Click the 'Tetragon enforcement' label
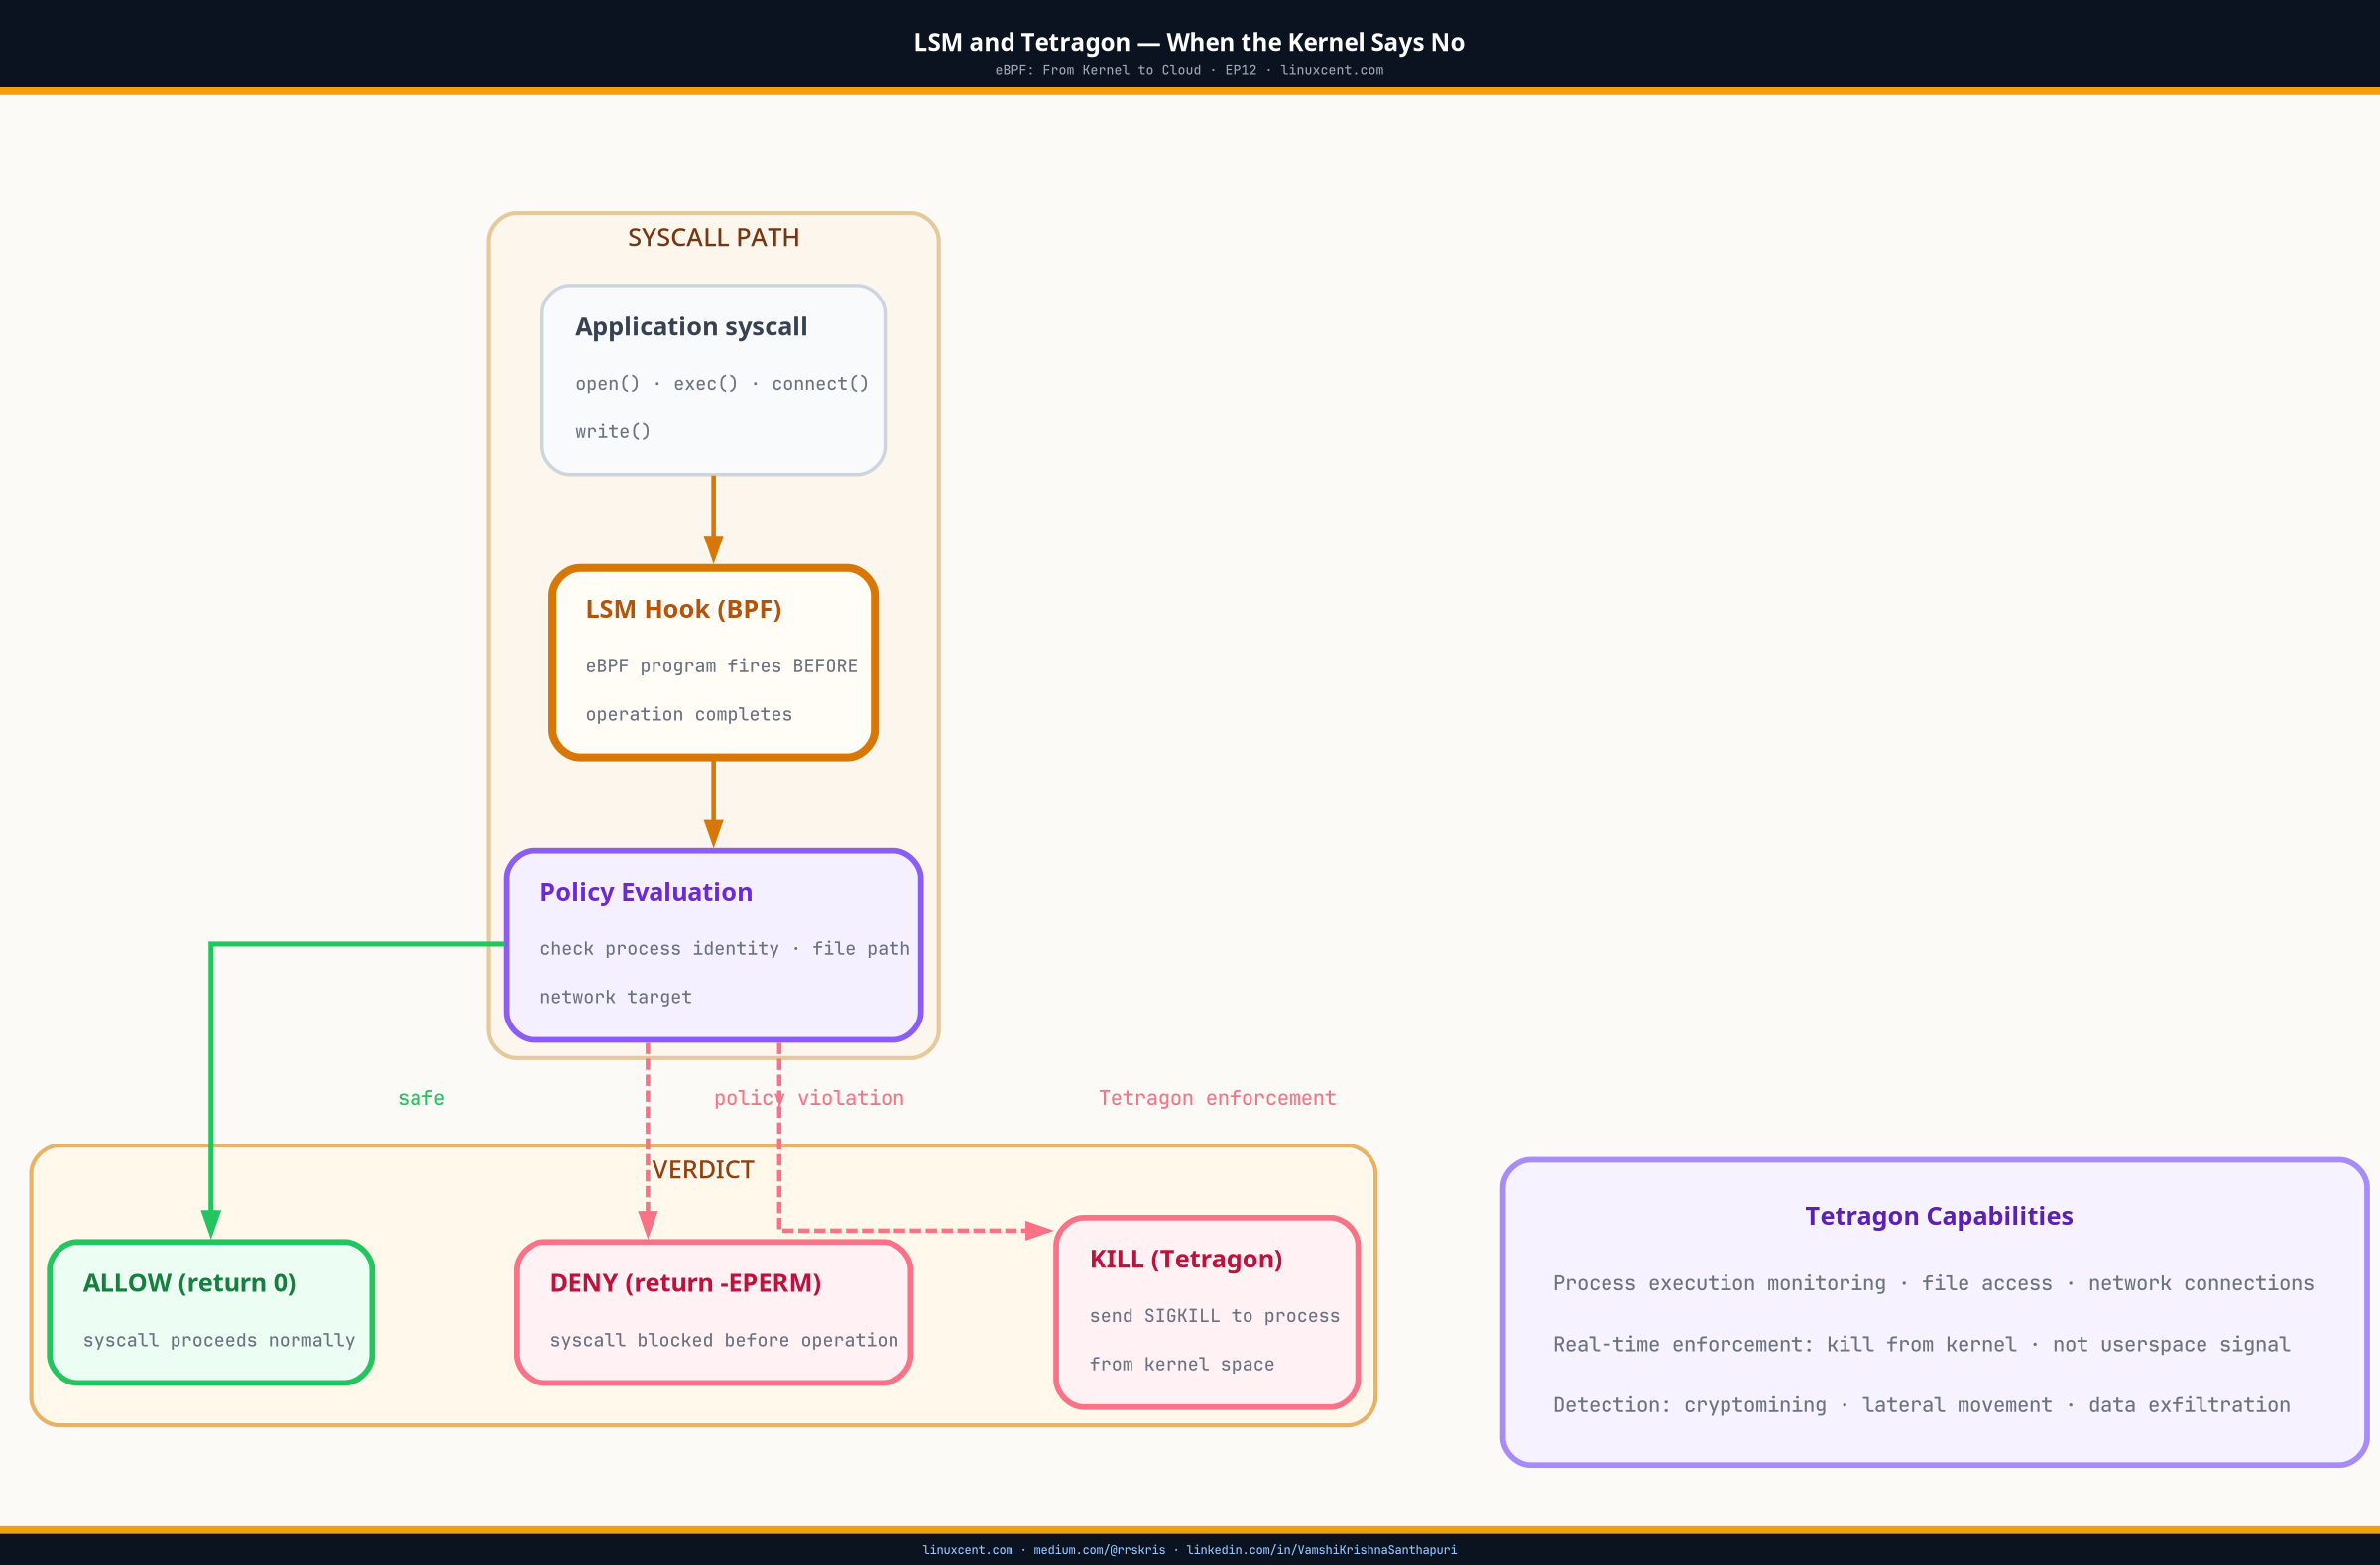This screenshot has width=2380, height=1565. pyautogui.click(x=1217, y=1098)
